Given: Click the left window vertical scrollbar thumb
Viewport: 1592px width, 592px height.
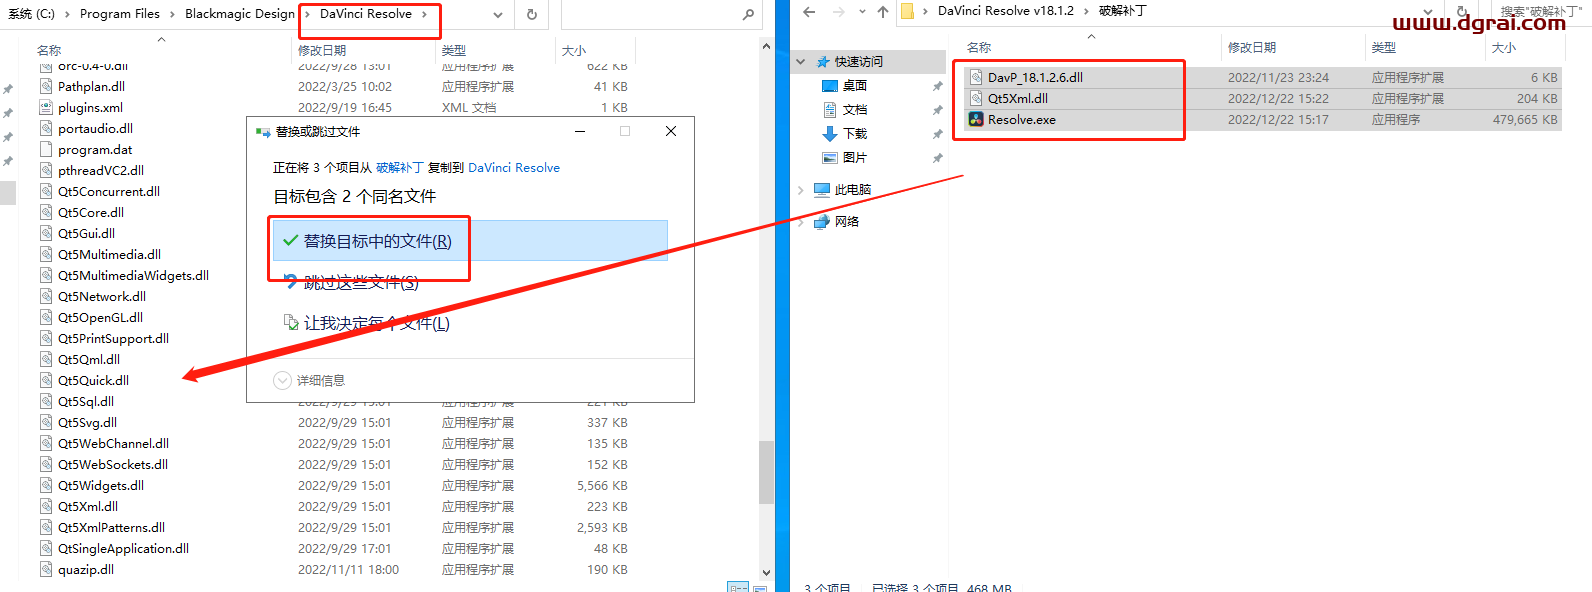Looking at the screenshot, I should pyautogui.click(x=766, y=472).
